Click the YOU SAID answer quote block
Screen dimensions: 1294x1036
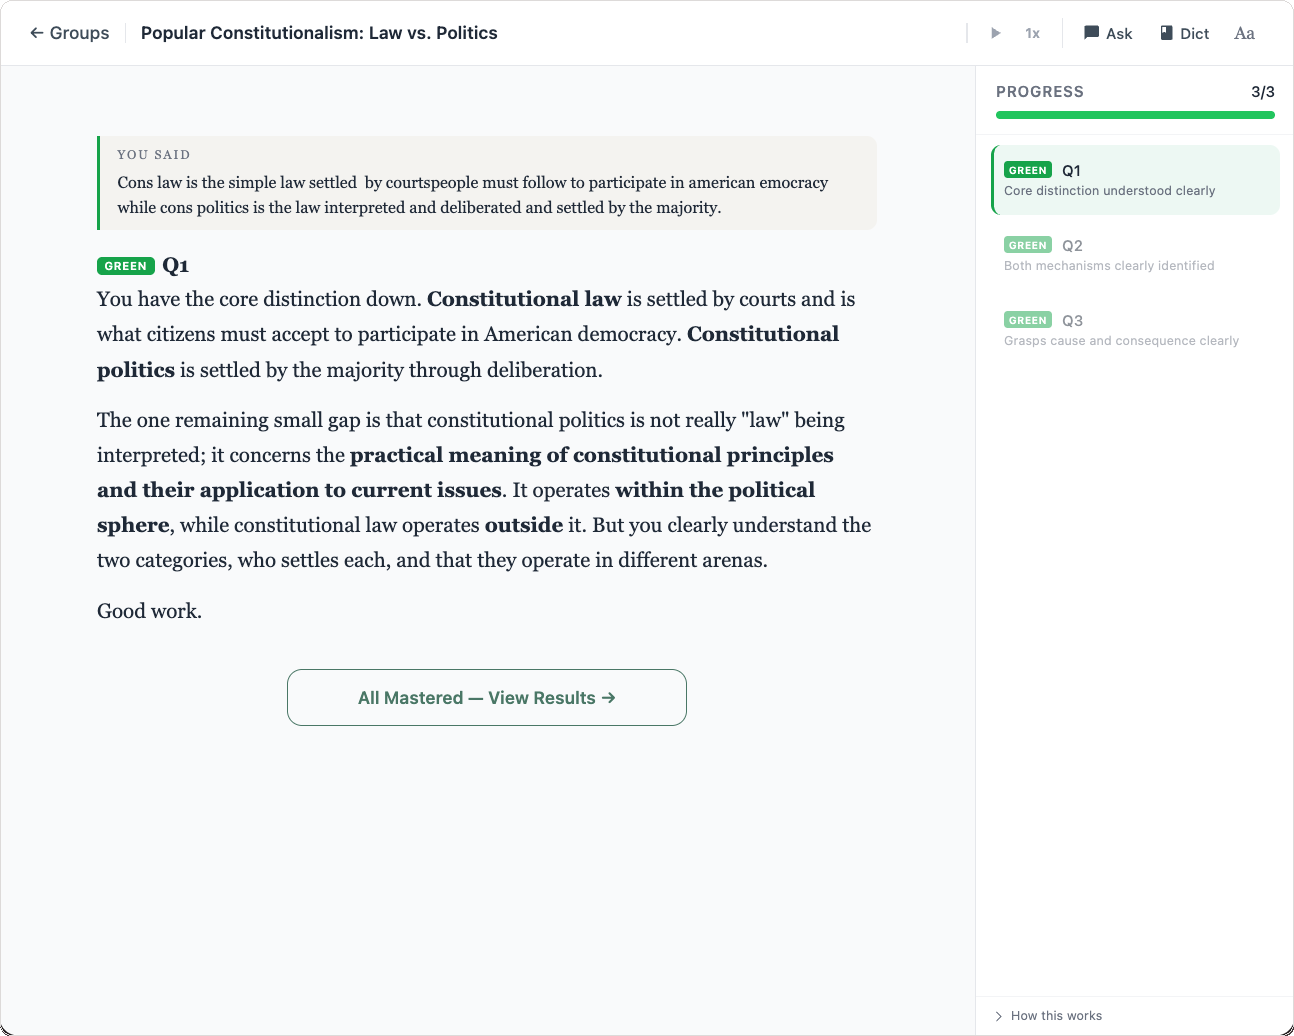[x=487, y=183]
